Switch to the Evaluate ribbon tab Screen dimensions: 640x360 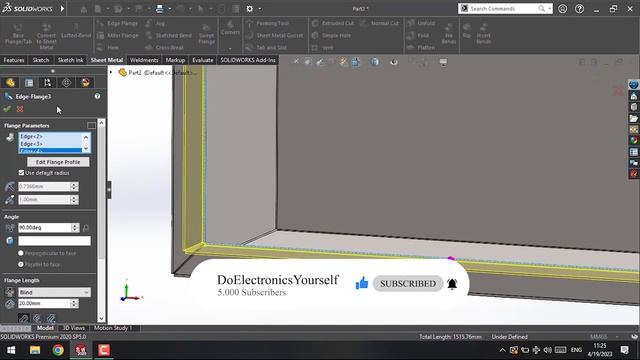pos(203,60)
